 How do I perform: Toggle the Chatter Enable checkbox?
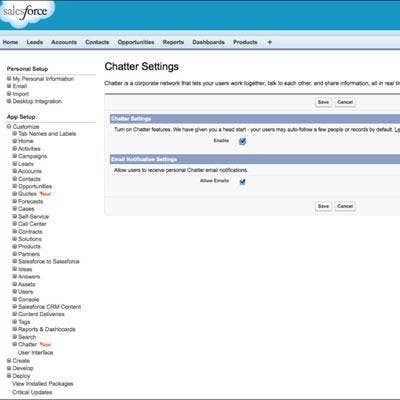pyautogui.click(x=242, y=141)
